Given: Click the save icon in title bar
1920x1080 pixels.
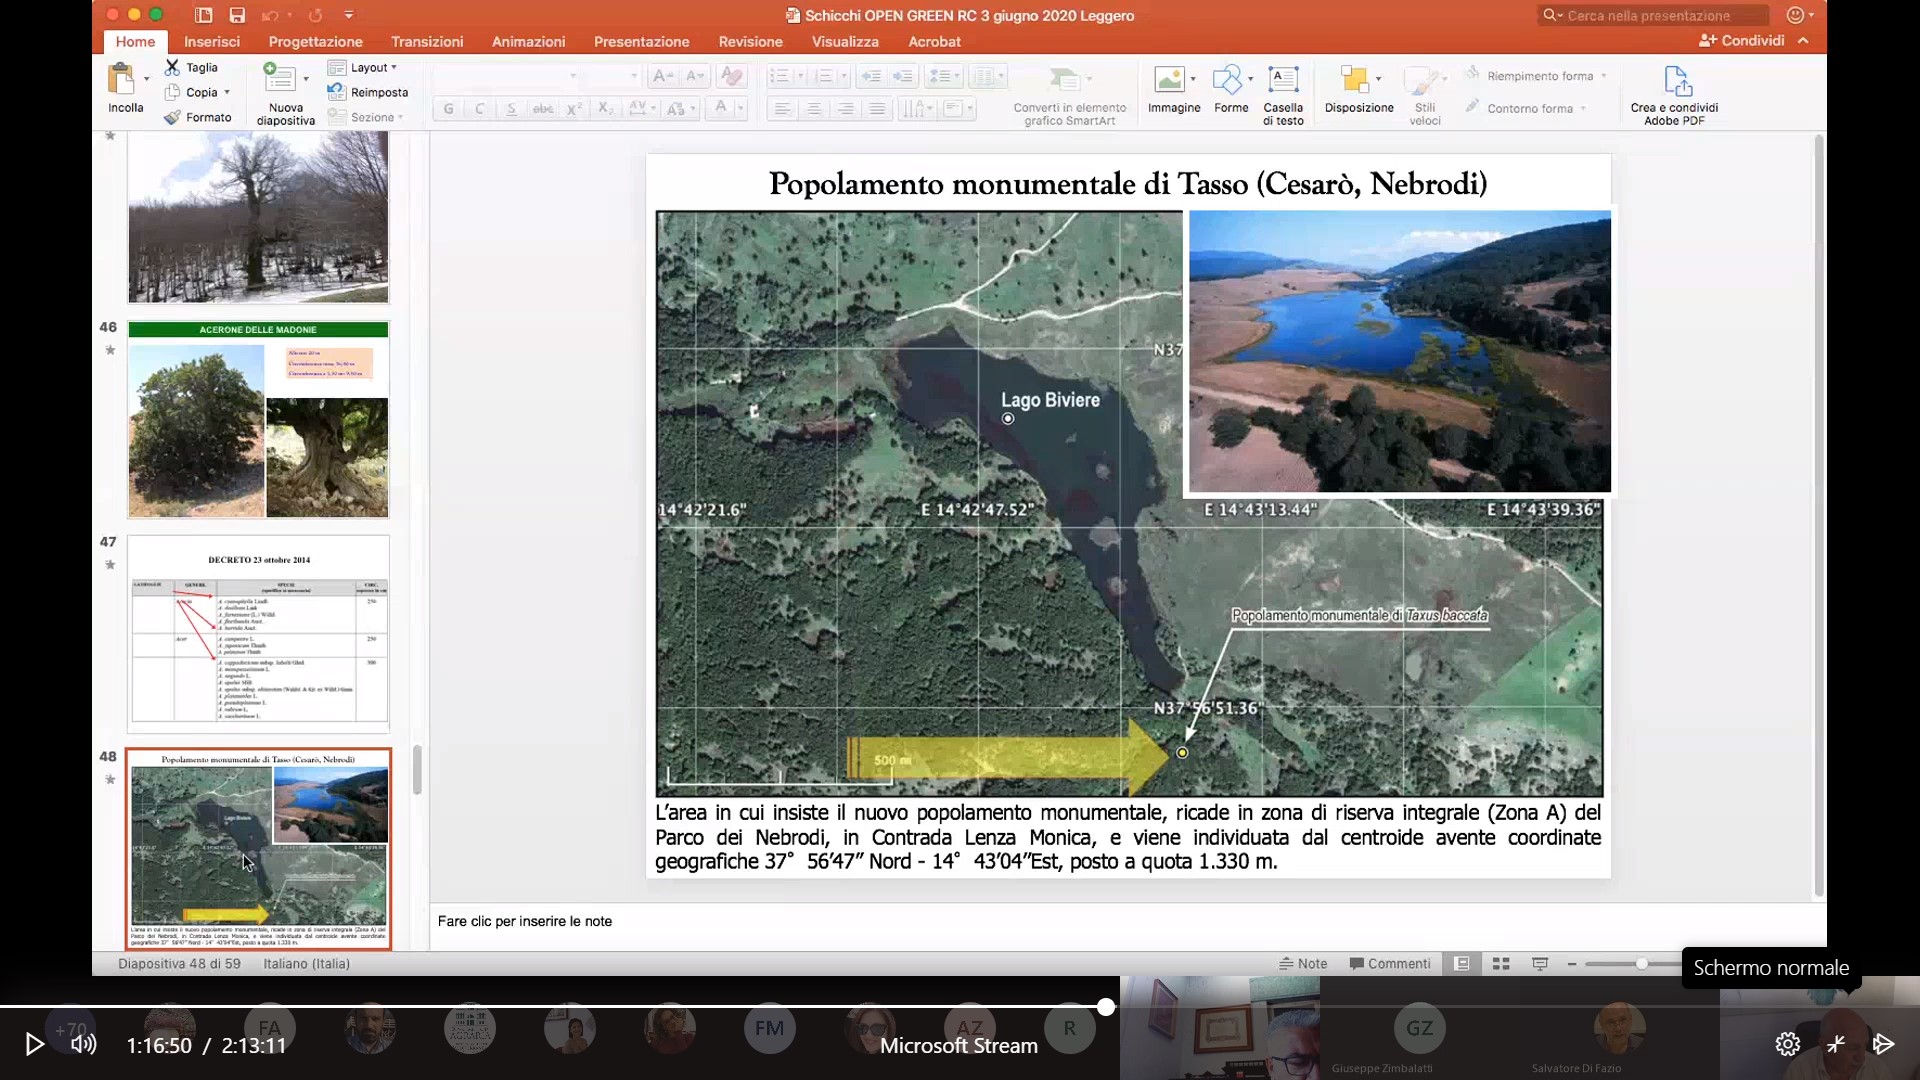Looking at the screenshot, I should (237, 15).
